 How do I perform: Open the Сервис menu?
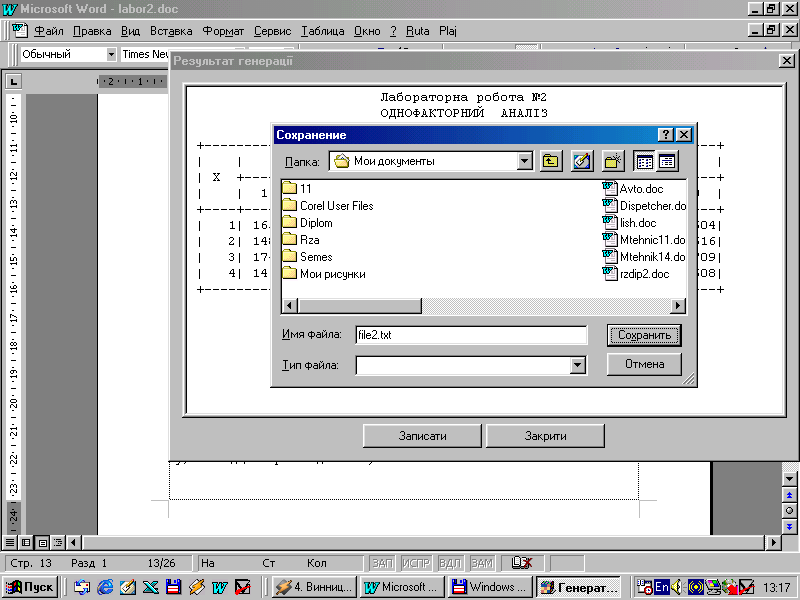click(272, 31)
